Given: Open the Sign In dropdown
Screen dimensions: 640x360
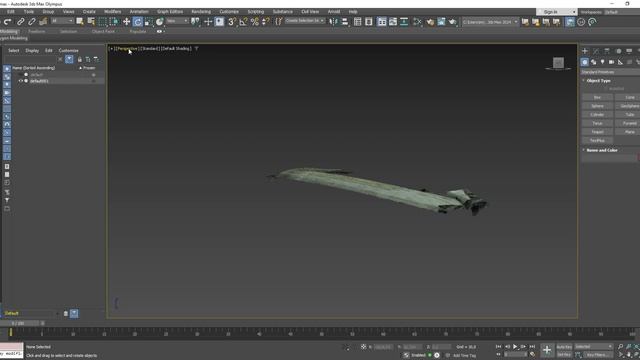Looking at the screenshot, I should 556,12.
